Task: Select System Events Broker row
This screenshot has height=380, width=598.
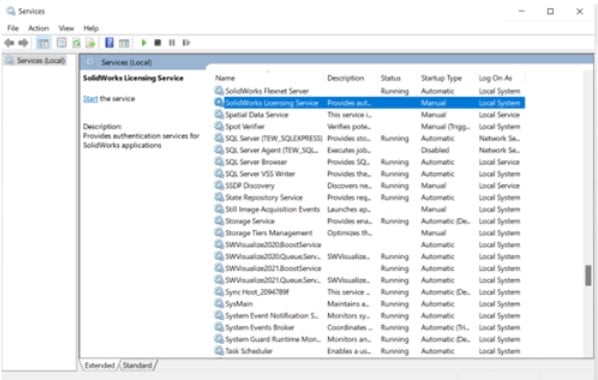Action: (369, 327)
